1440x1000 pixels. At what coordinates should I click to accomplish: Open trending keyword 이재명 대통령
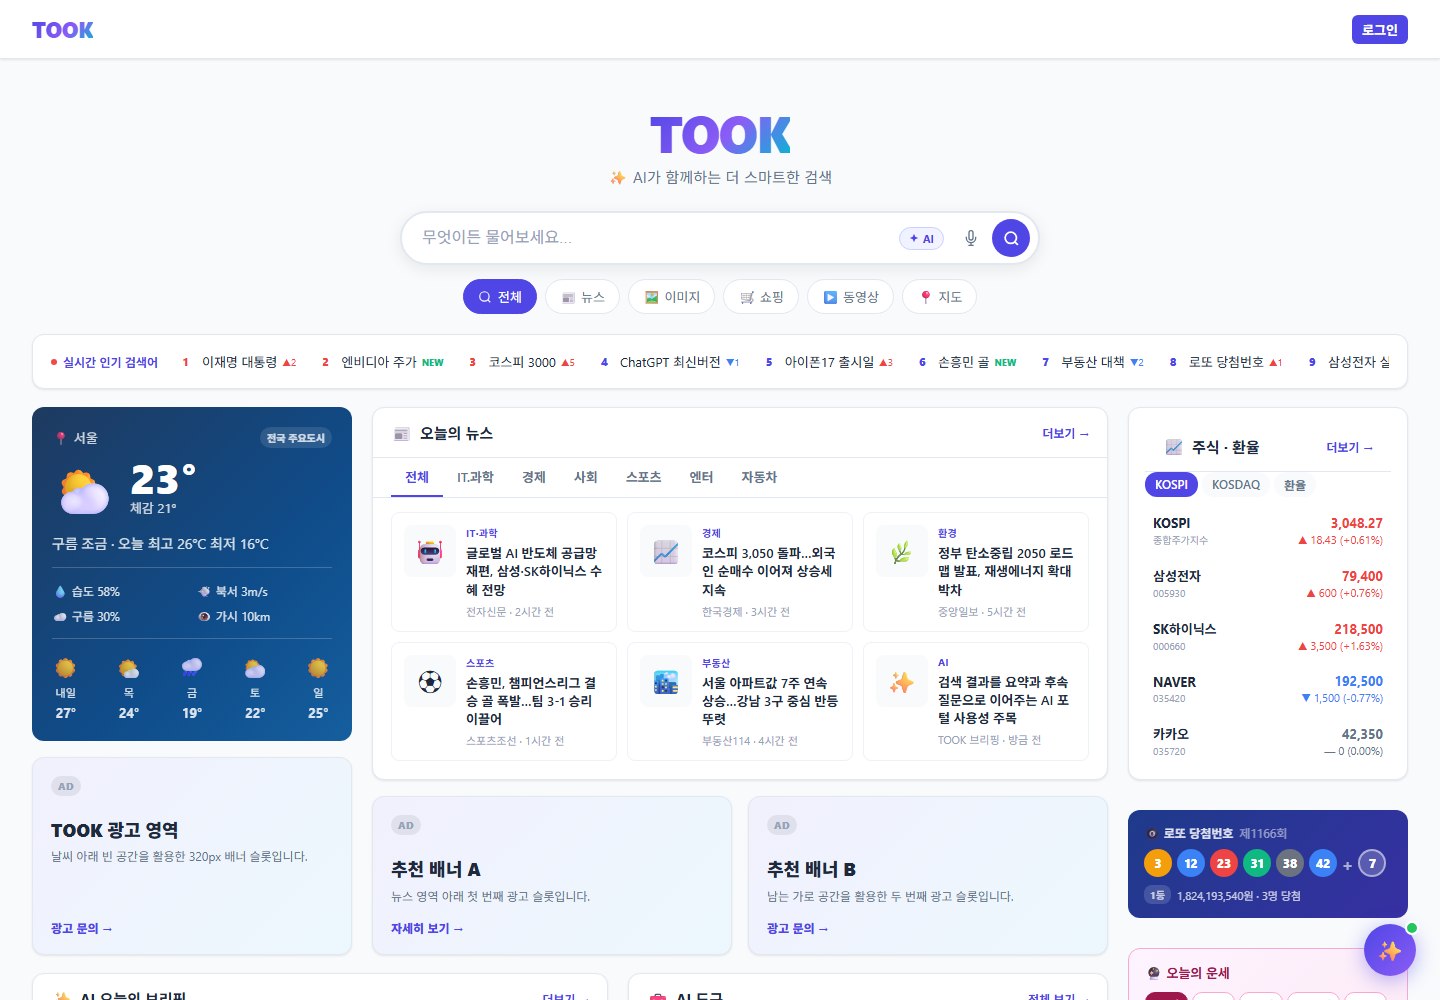pyautogui.click(x=239, y=362)
